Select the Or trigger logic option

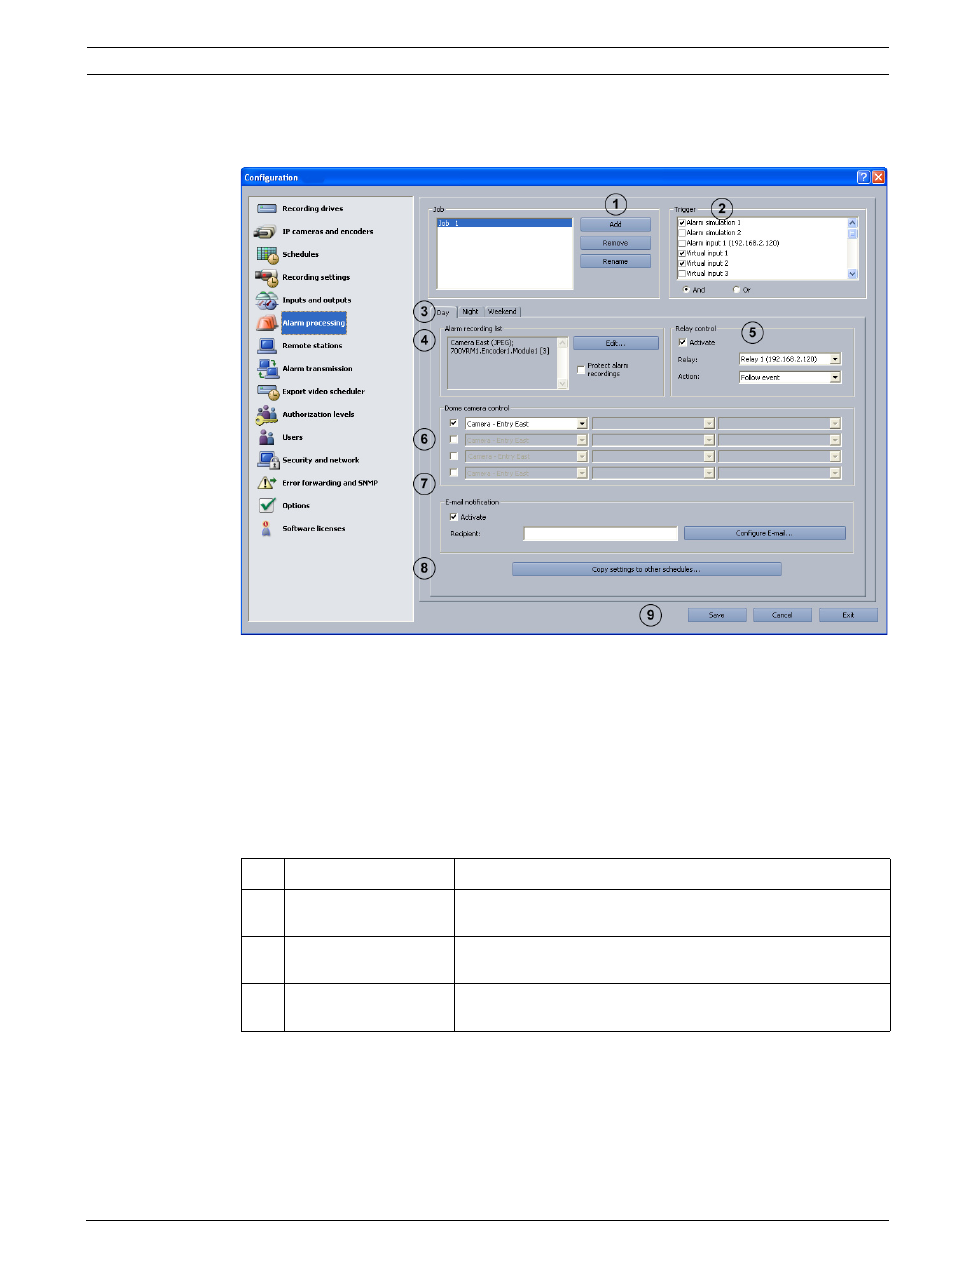tap(736, 290)
